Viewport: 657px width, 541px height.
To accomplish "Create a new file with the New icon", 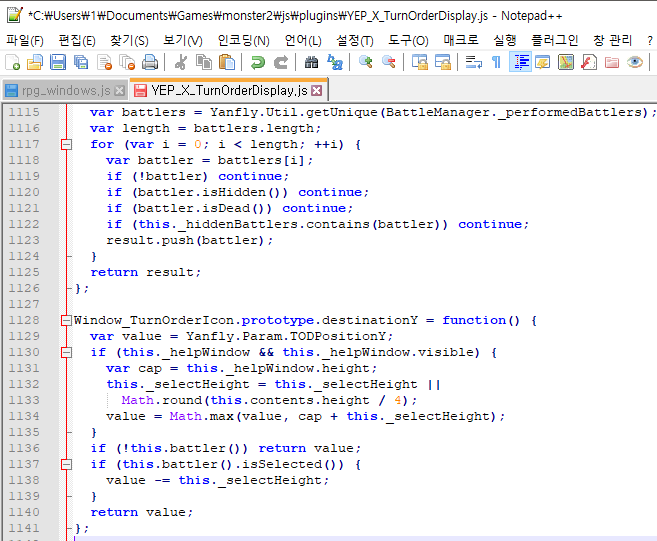I will point(13,62).
